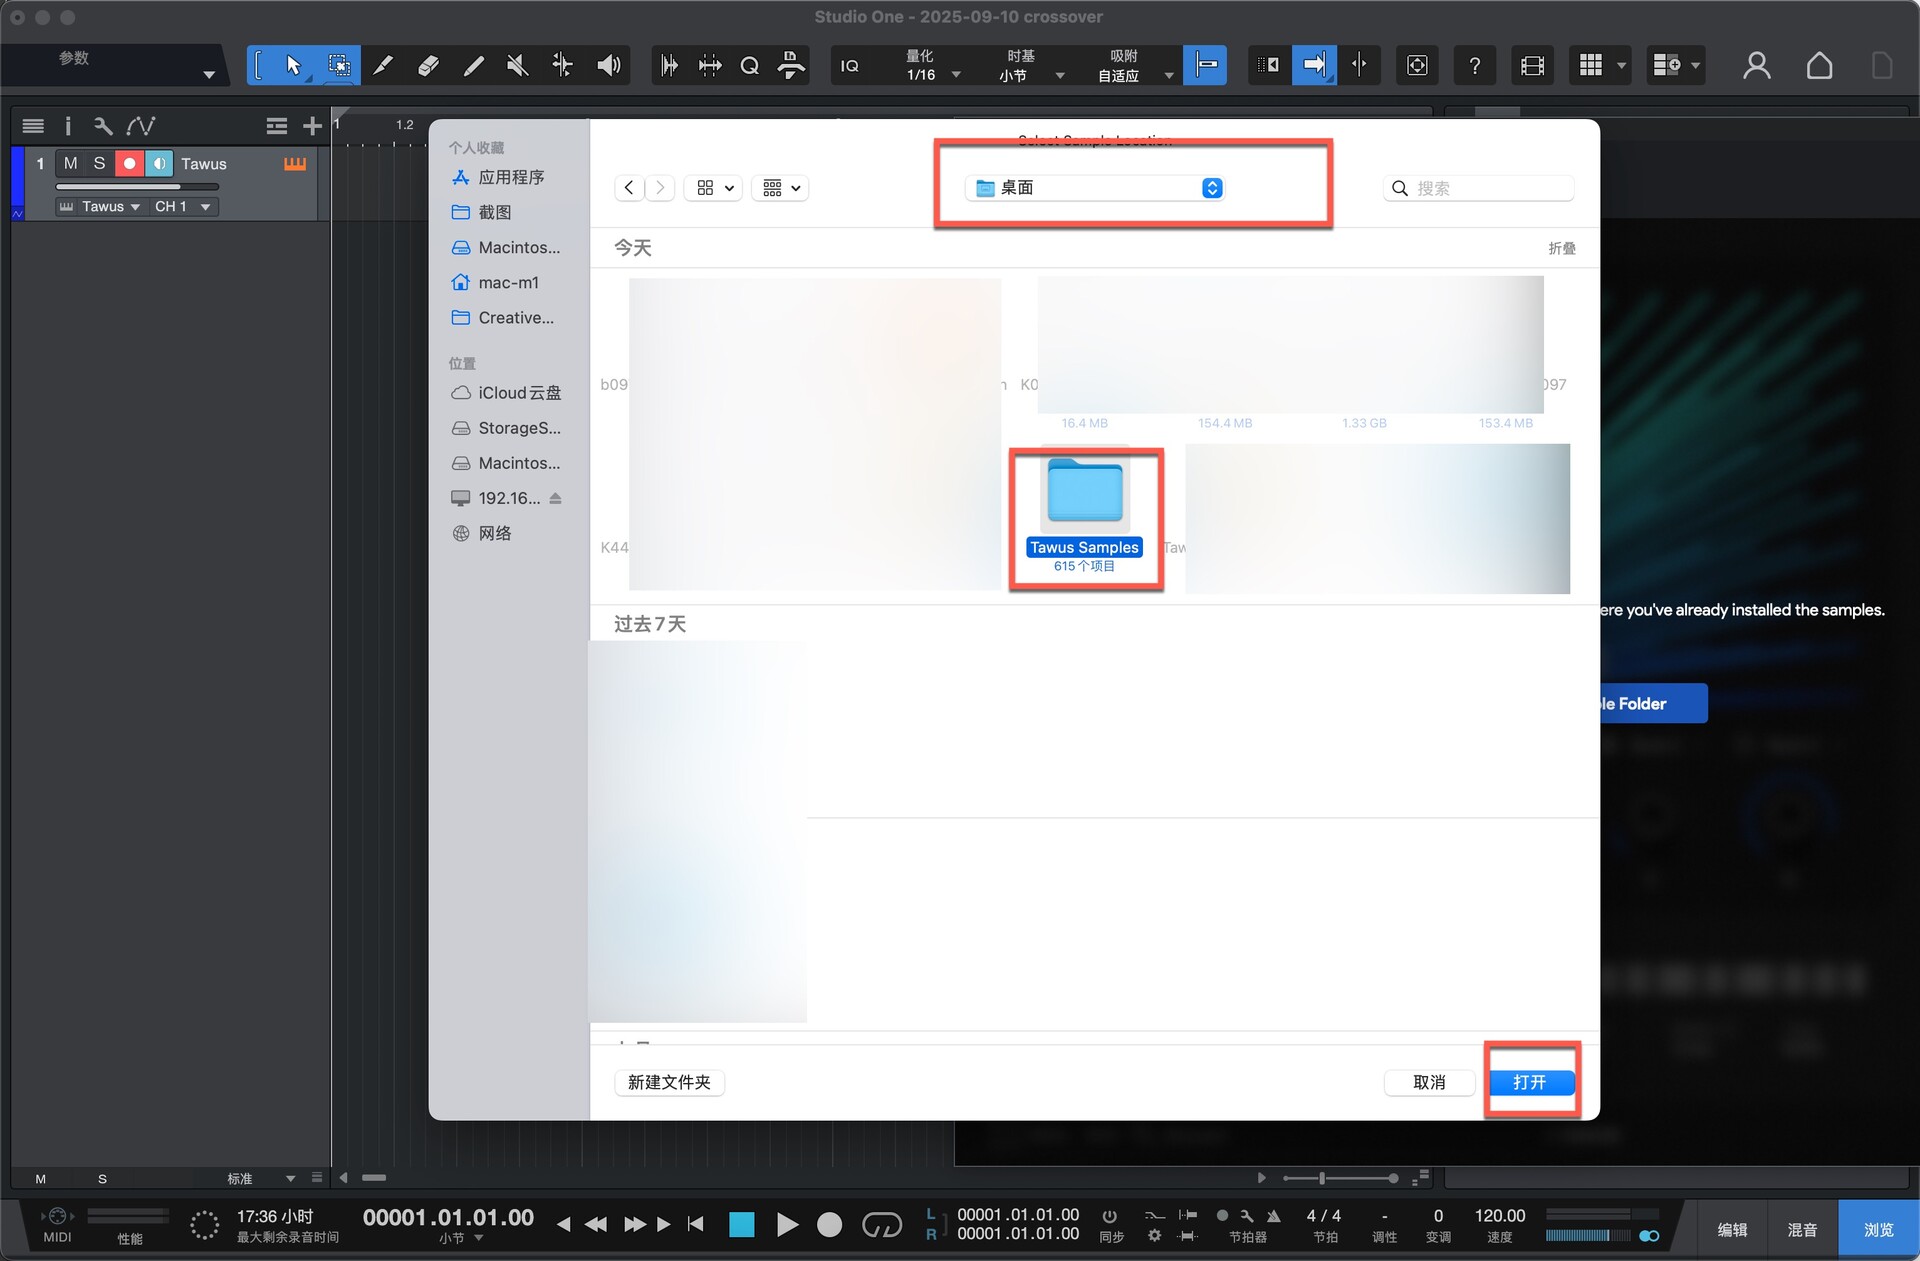Screen dimensions: 1920x1261
Task: Open the video player film icon
Action: coord(1532,66)
